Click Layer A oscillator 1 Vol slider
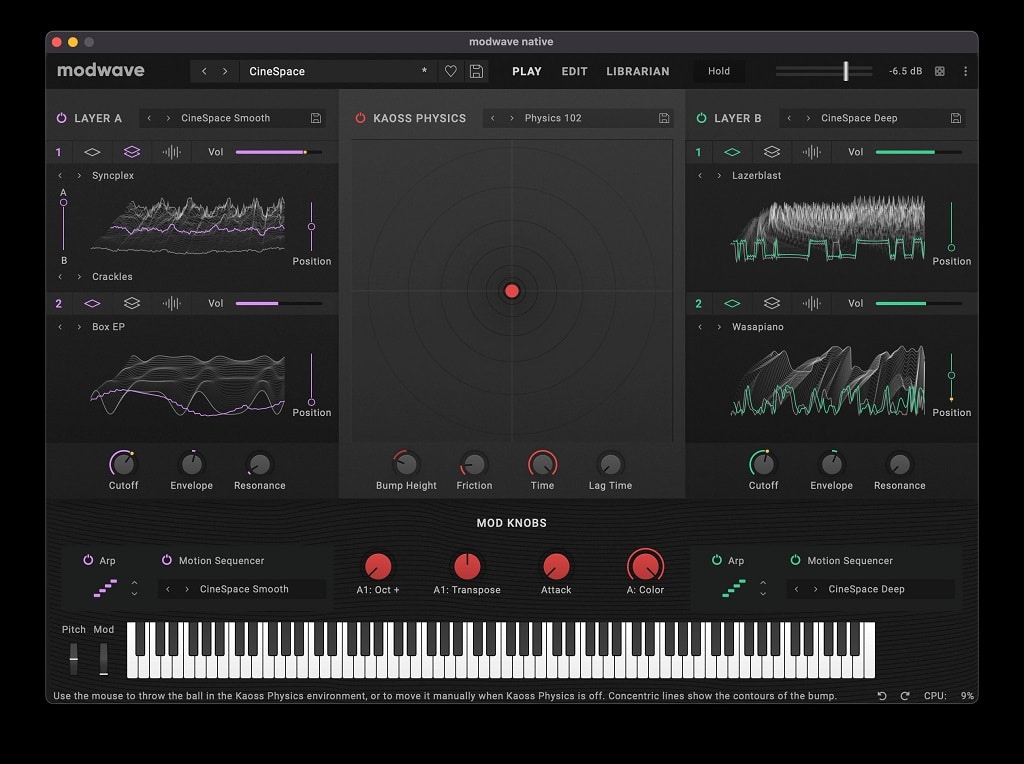The height and width of the screenshot is (764, 1024). 279,152
